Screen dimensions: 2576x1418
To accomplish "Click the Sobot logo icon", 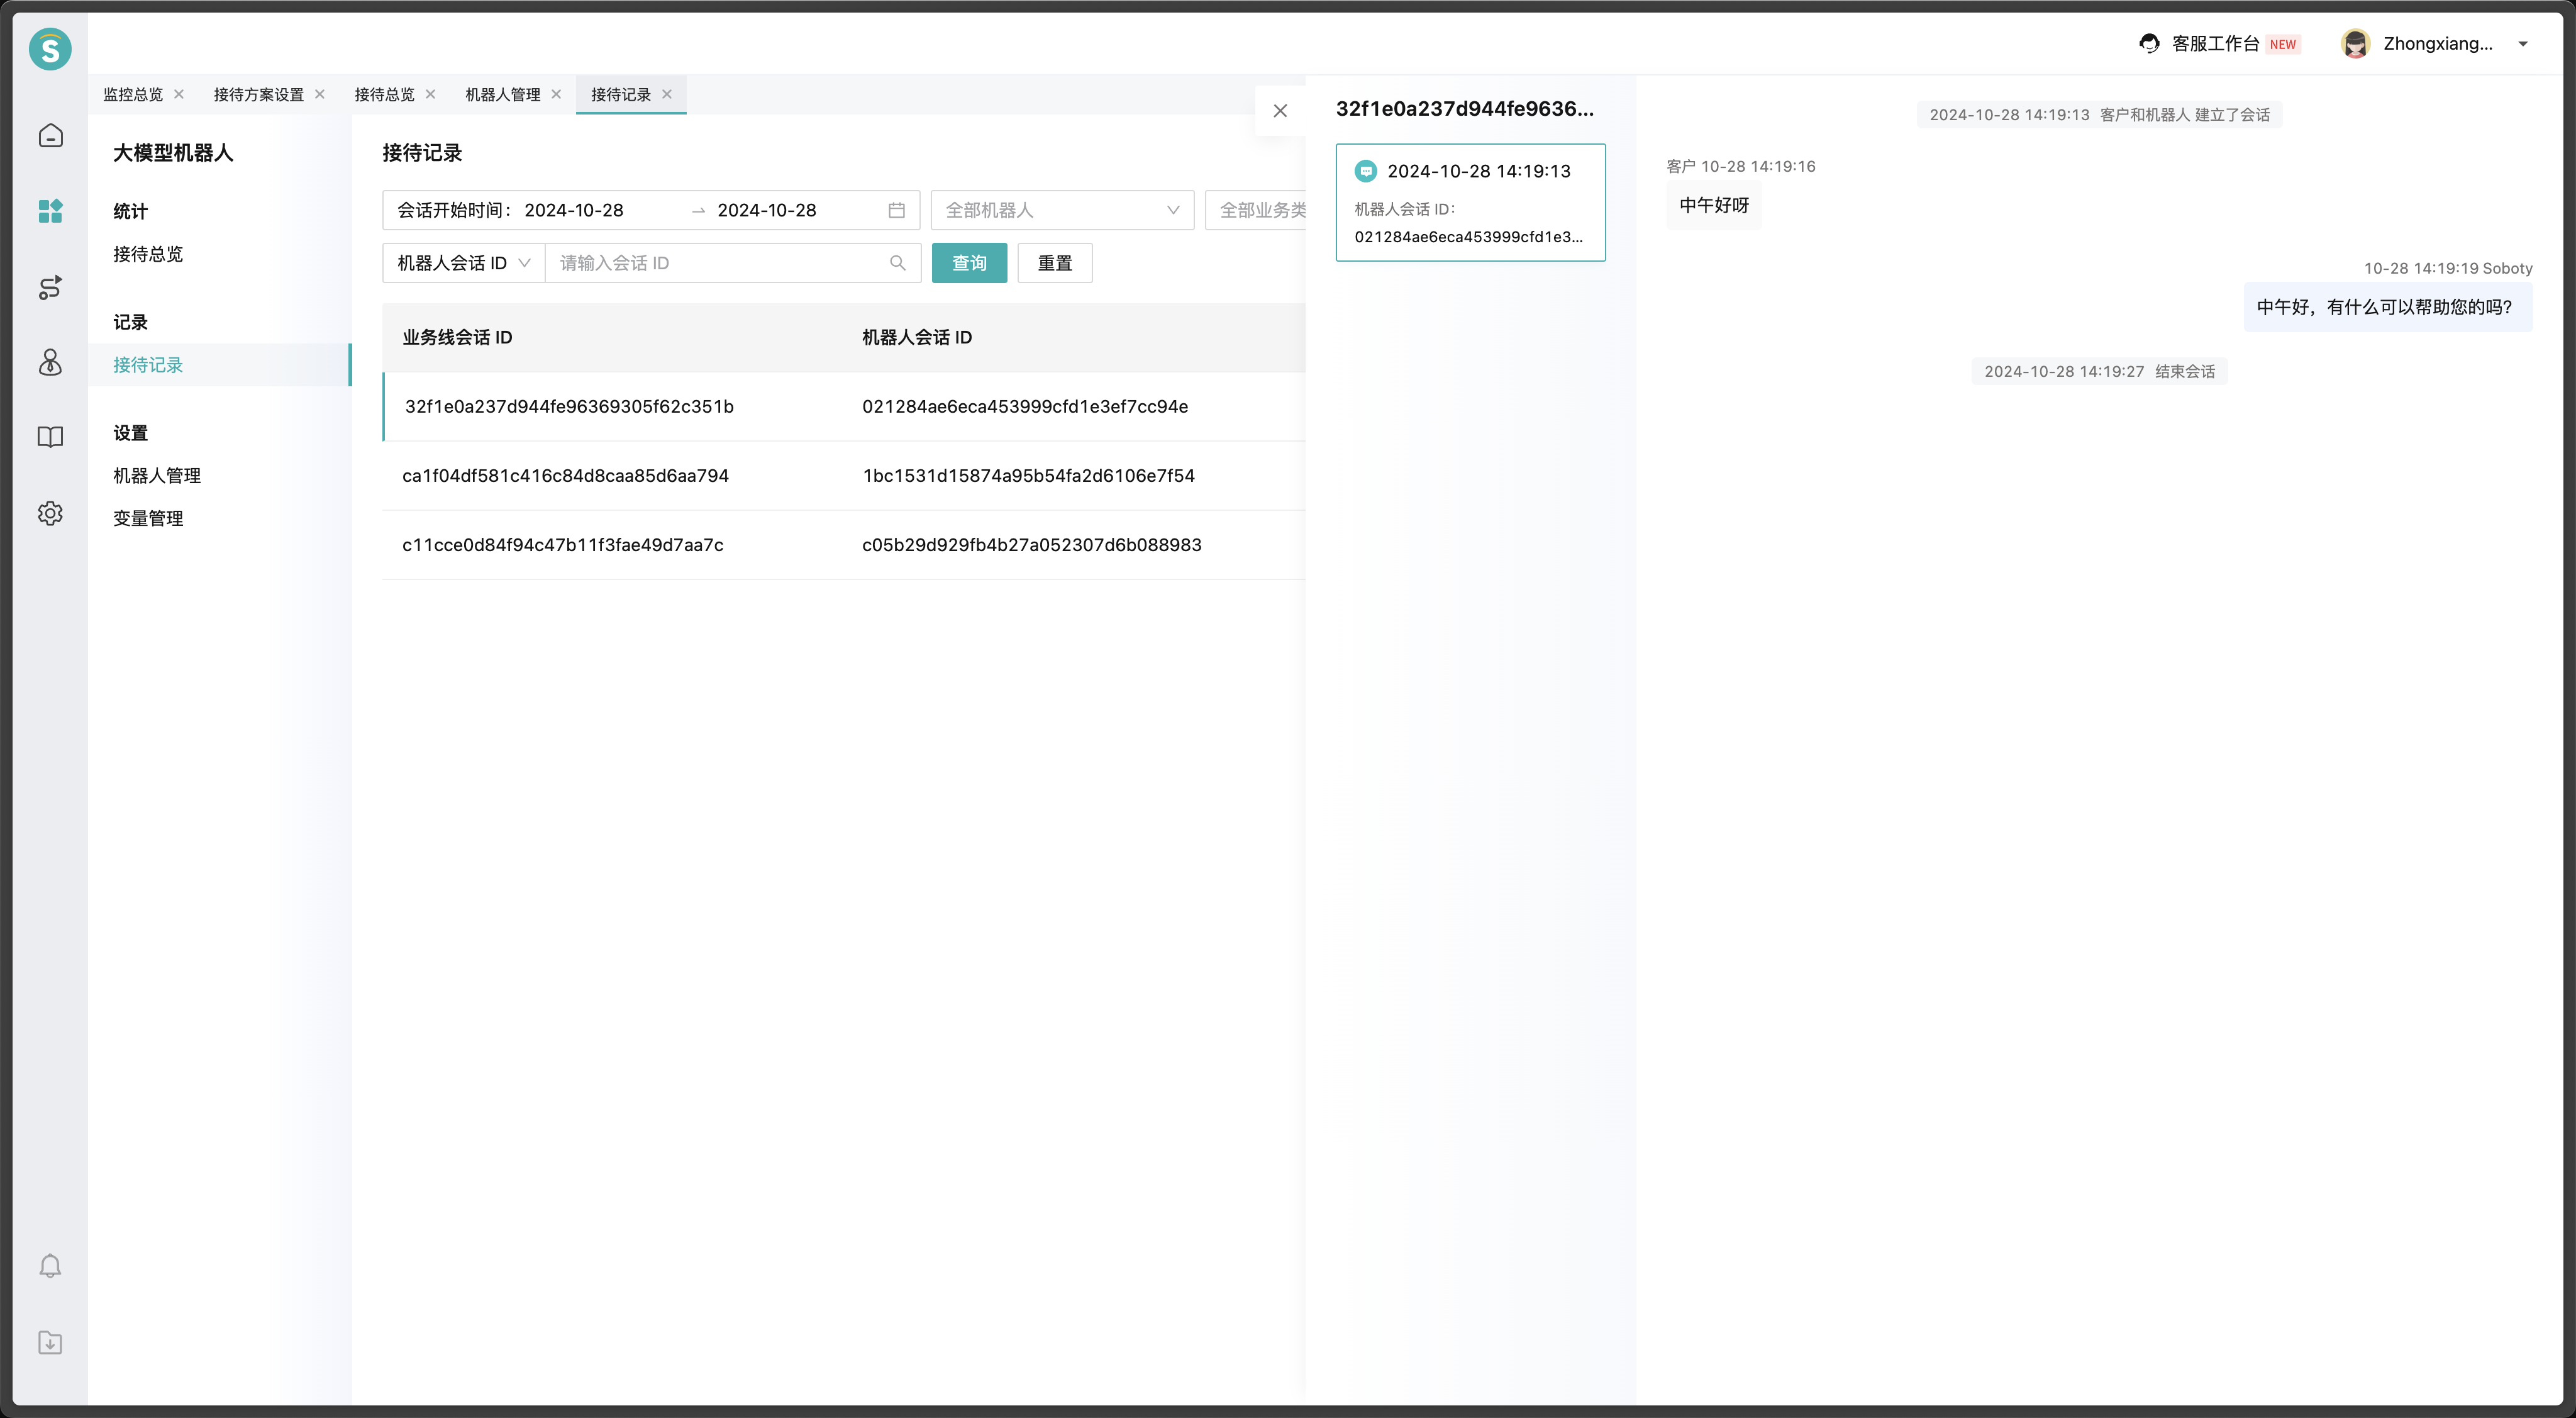I will (50, 48).
